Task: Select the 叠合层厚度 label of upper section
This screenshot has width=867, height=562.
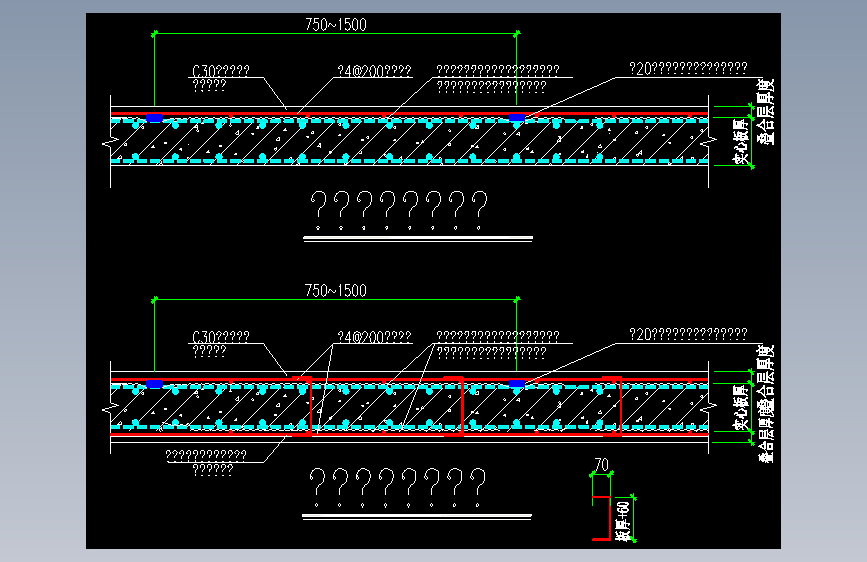Action: click(x=766, y=112)
